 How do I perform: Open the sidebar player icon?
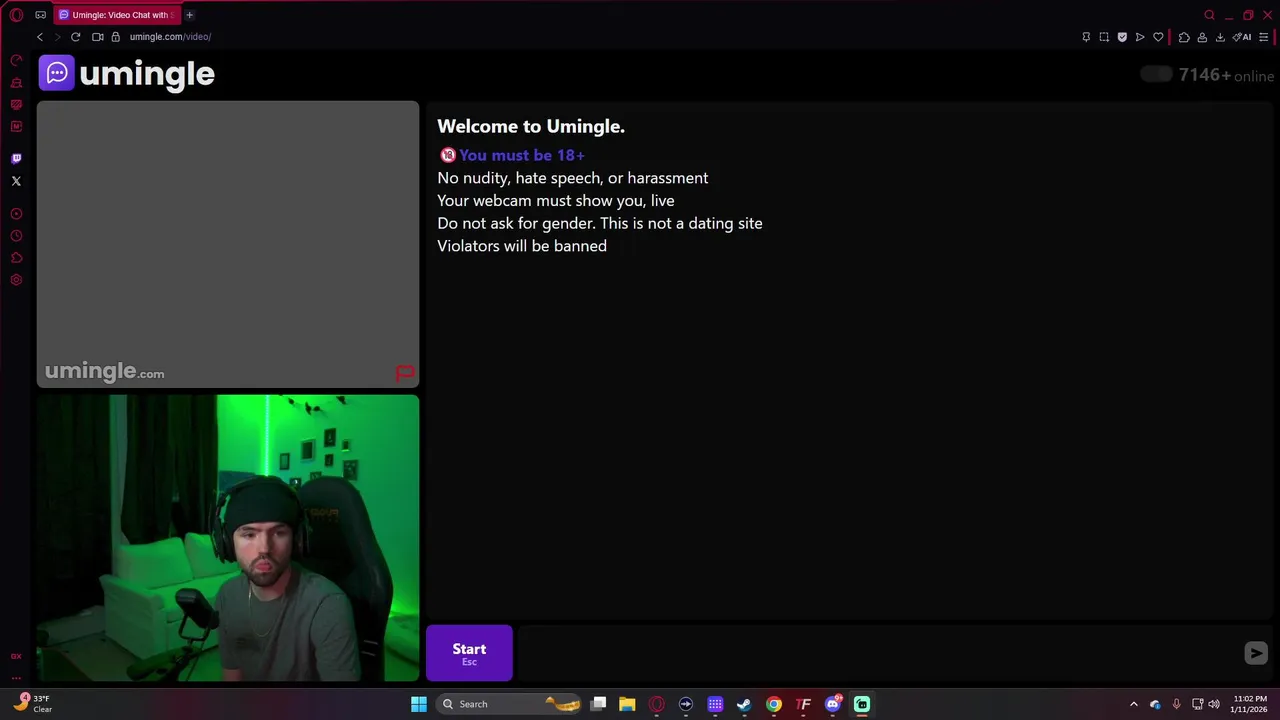tap(16, 214)
